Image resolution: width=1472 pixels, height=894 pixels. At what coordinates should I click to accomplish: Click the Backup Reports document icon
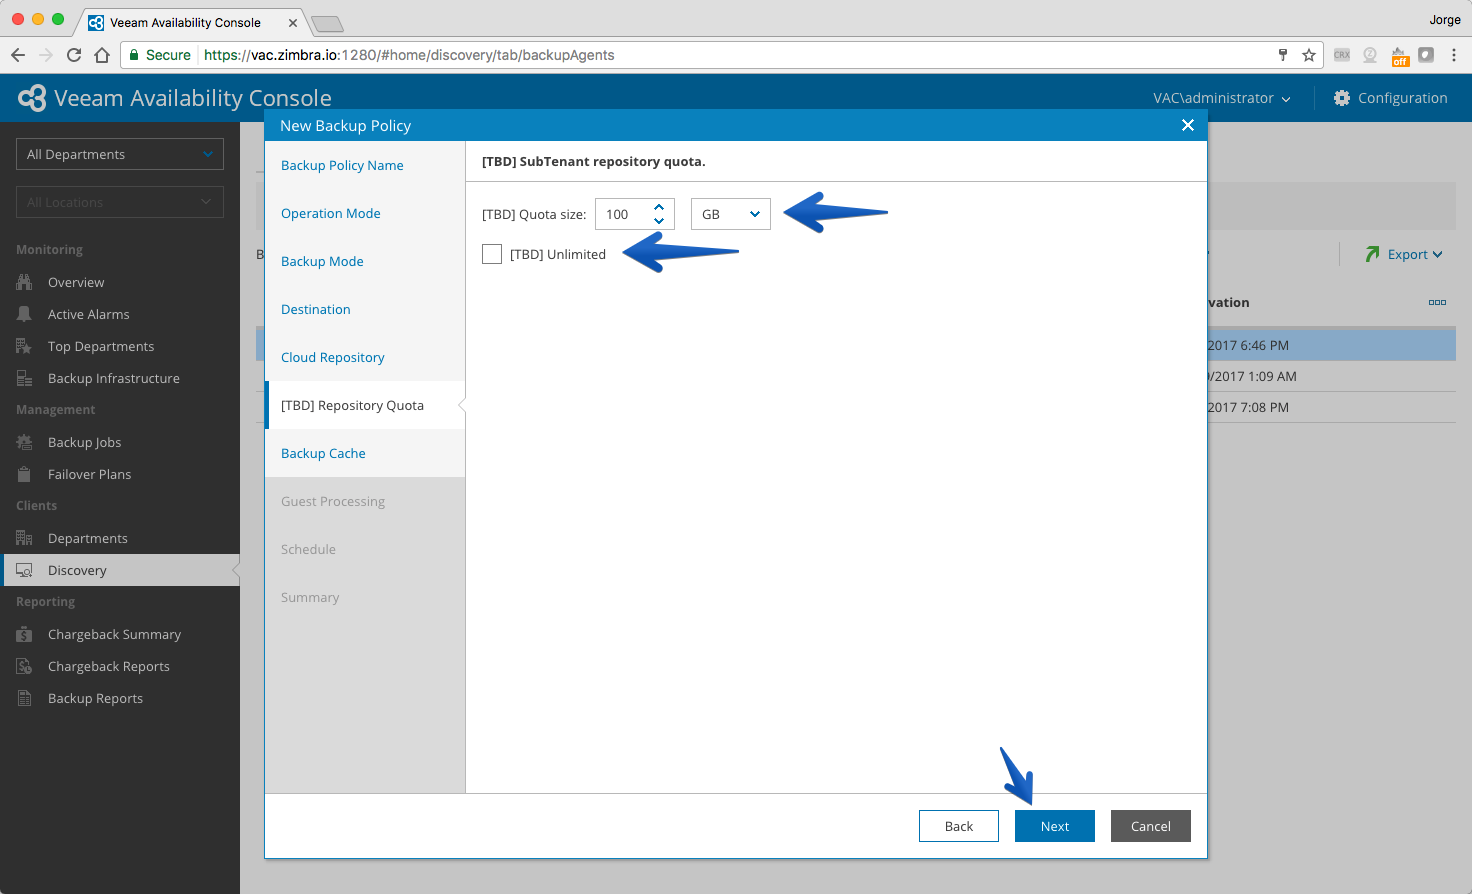tap(24, 698)
